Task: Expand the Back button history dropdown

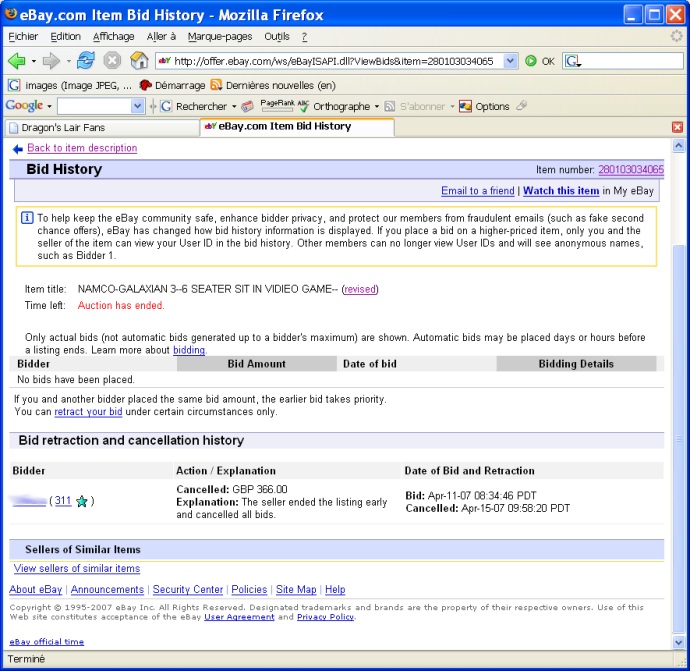Action: pos(33,61)
